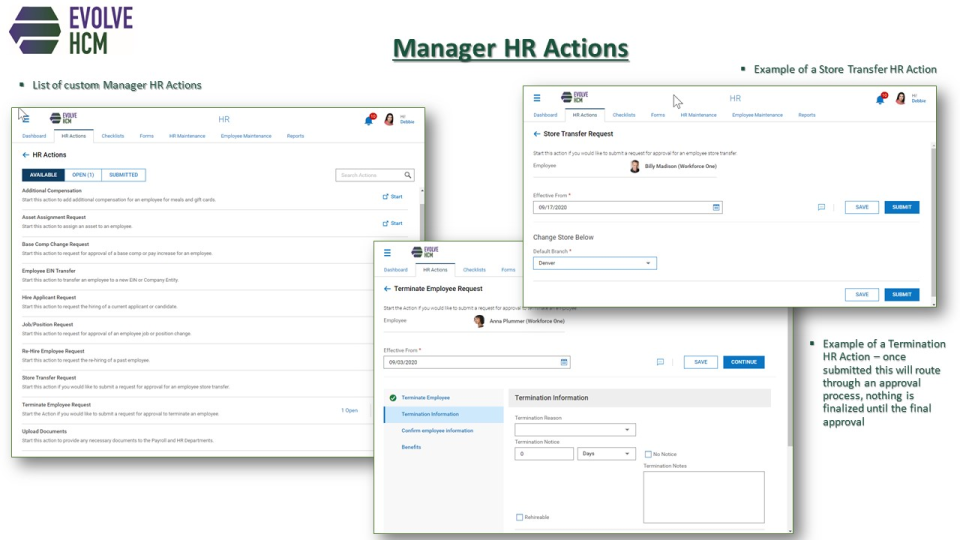Click SAVE below Default Branch in Store Transfer
The width and height of the screenshot is (960, 540).
[x=861, y=294]
